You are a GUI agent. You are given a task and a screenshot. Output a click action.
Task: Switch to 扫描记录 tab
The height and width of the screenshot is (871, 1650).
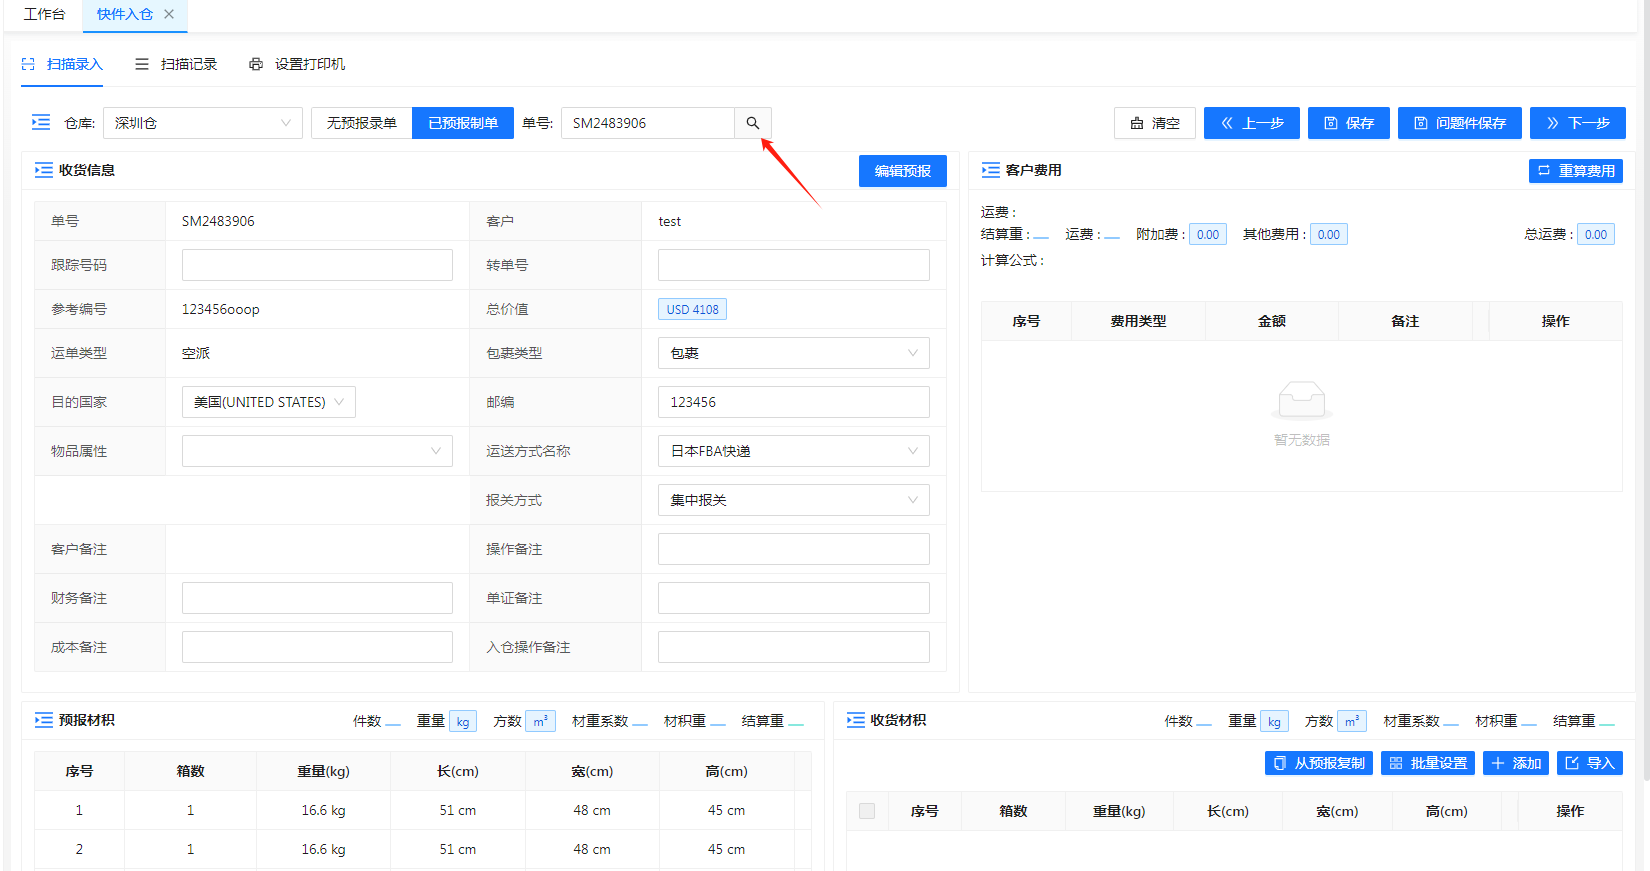pos(176,64)
